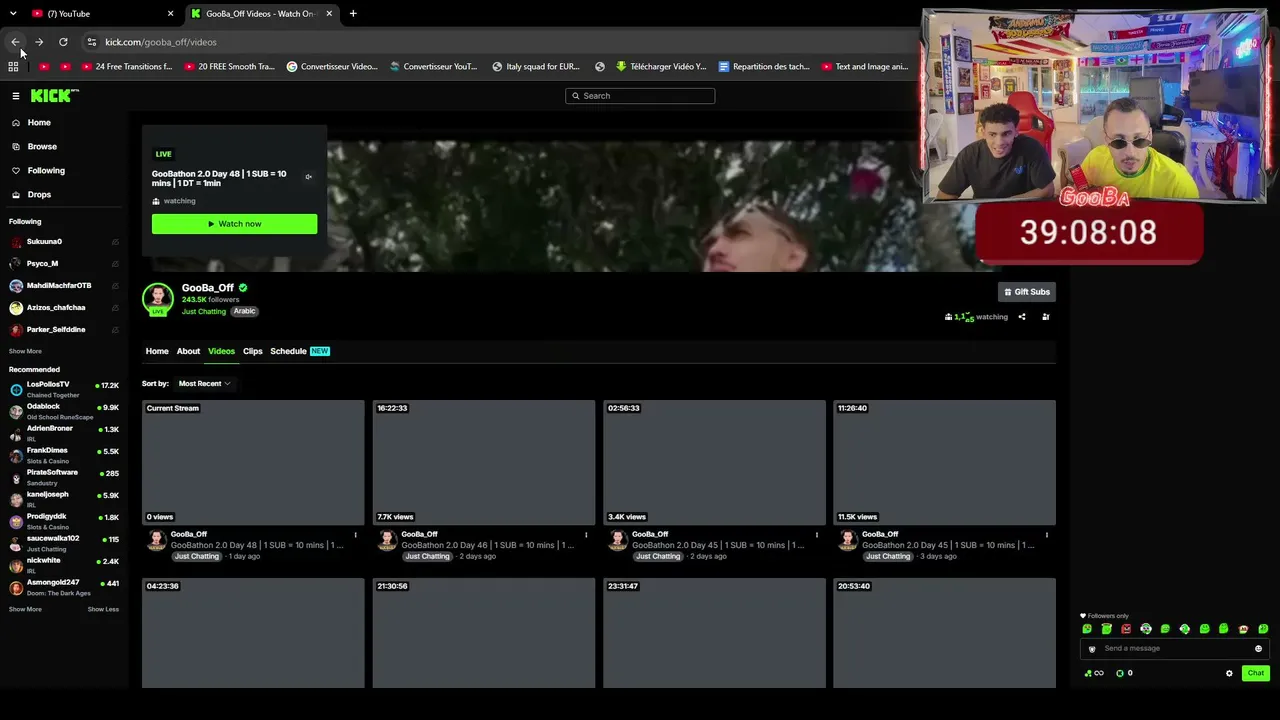Close the YouTube tab
Screen dimensions: 1280x720
point(170,14)
